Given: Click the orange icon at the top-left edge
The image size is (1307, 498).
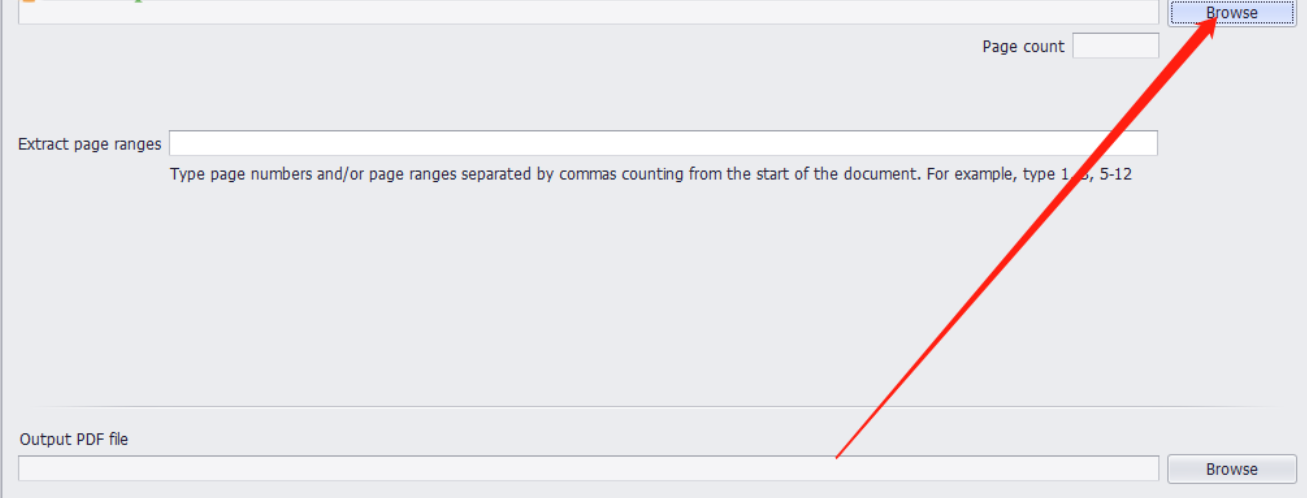Looking at the screenshot, I should pyautogui.click(x=28, y=3).
